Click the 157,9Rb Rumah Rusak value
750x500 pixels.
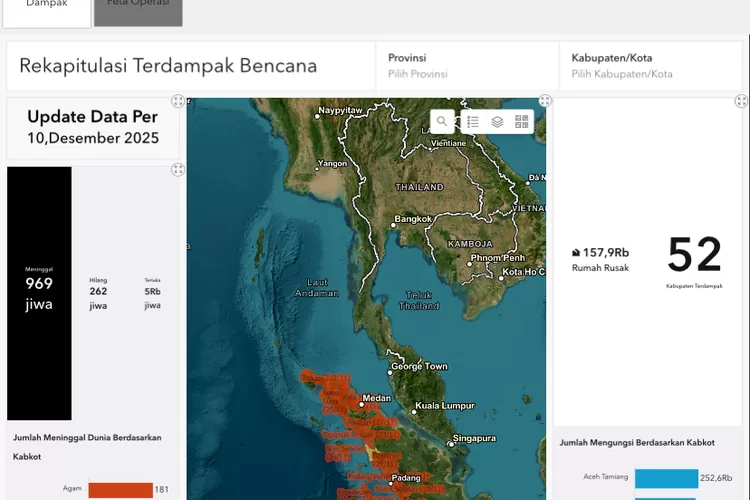point(606,253)
